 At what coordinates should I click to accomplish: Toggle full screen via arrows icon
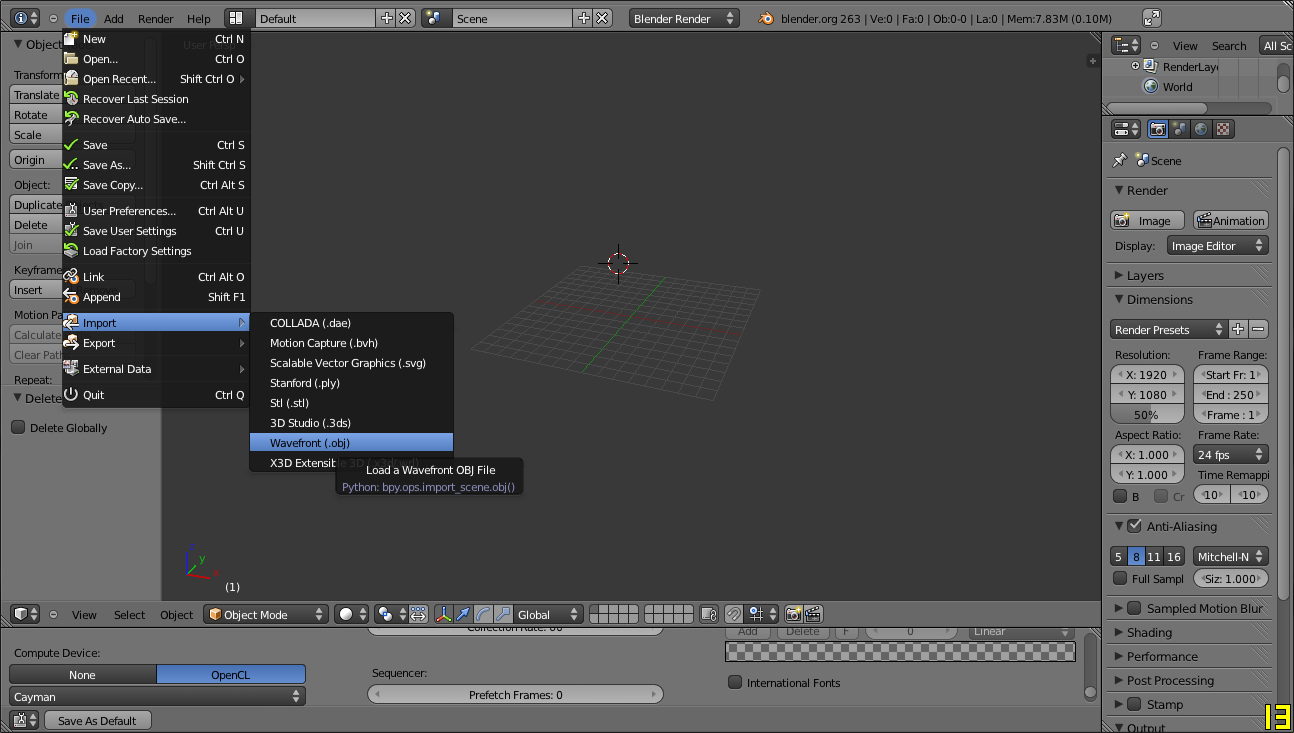(1152, 18)
